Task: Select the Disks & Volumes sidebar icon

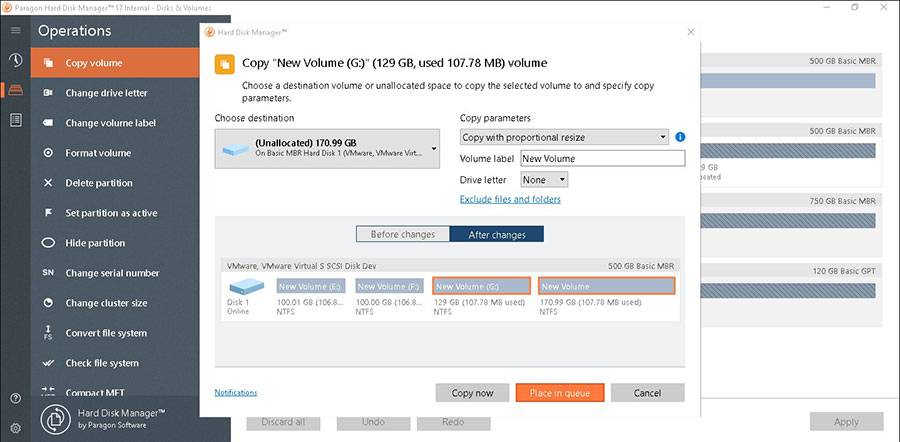Action: pos(15,90)
